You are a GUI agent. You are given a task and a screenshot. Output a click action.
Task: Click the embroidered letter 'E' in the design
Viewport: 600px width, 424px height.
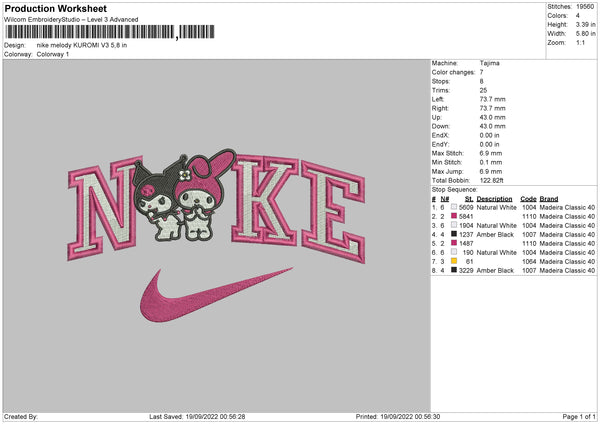click(333, 212)
